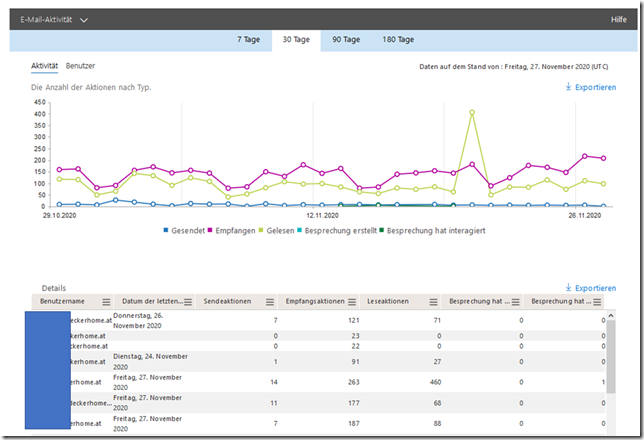Switch to the 180 Tage period tab
Viewport: 644px width, 440px height.
tap(398, 39)
